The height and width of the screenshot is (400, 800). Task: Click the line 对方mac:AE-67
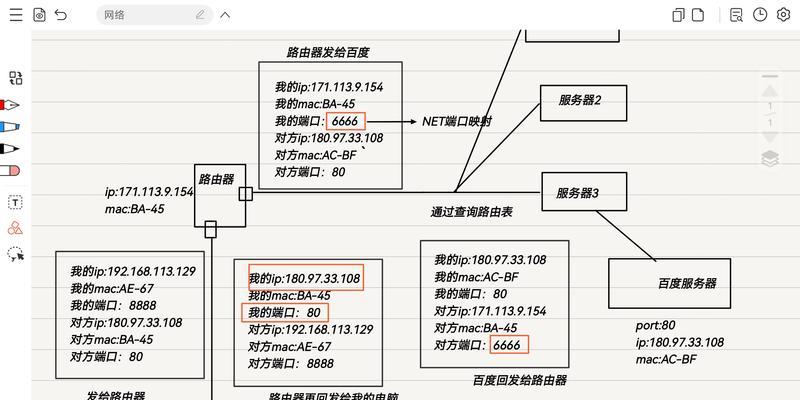(x=289, y=347)
